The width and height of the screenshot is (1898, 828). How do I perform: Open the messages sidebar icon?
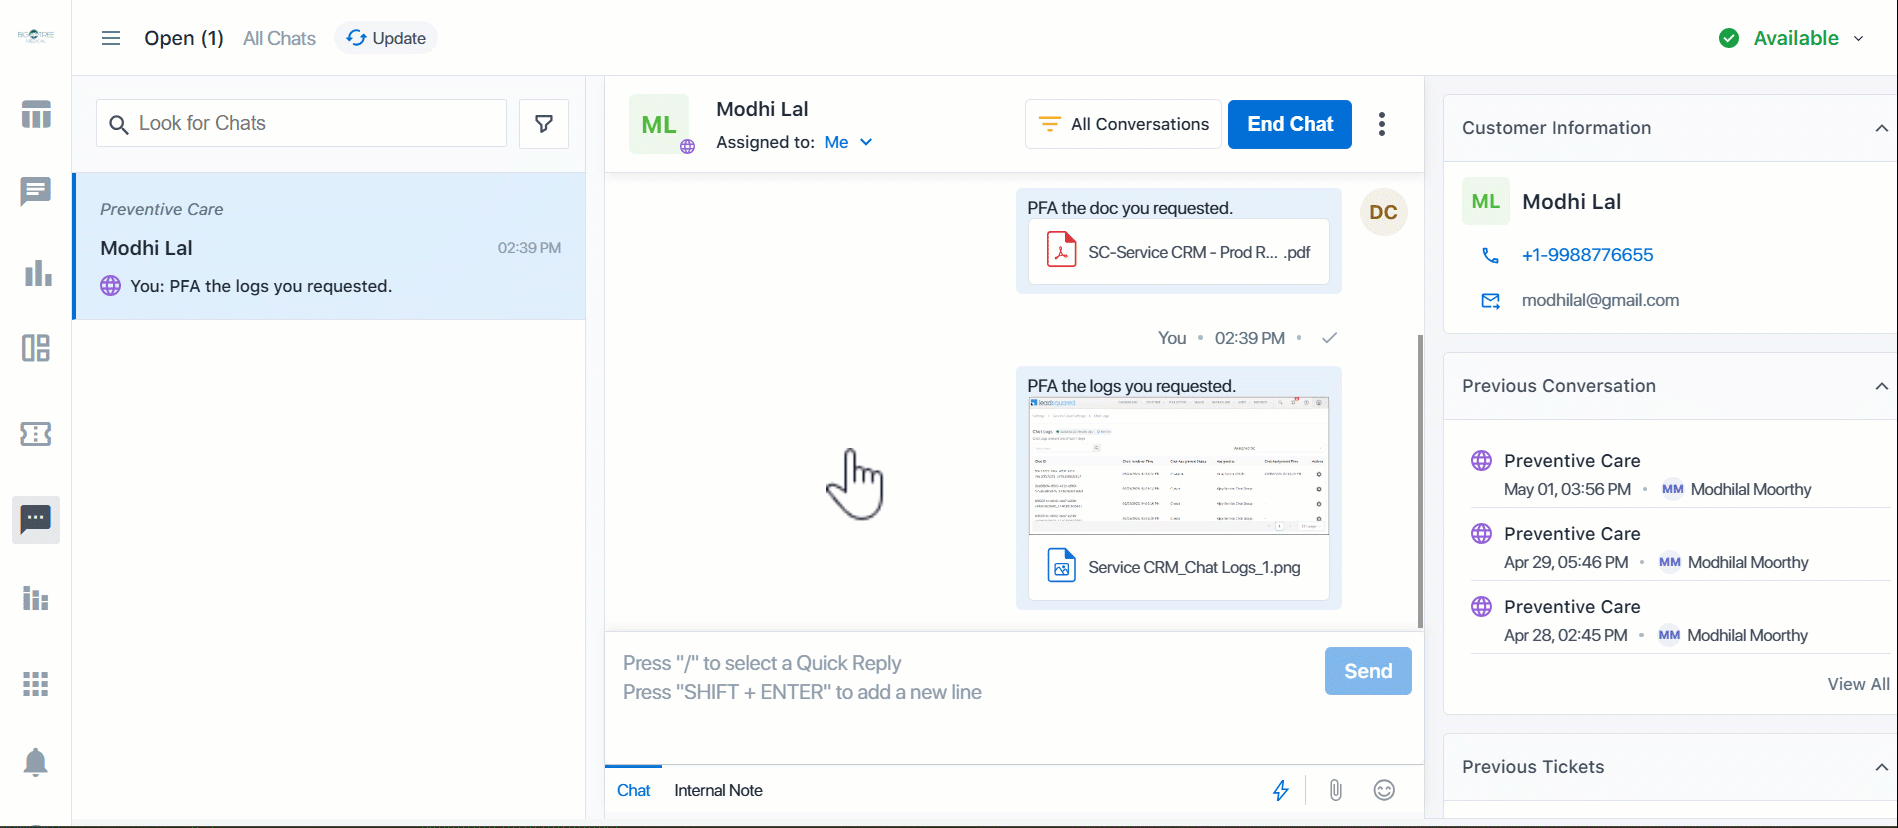pos(36,191)
